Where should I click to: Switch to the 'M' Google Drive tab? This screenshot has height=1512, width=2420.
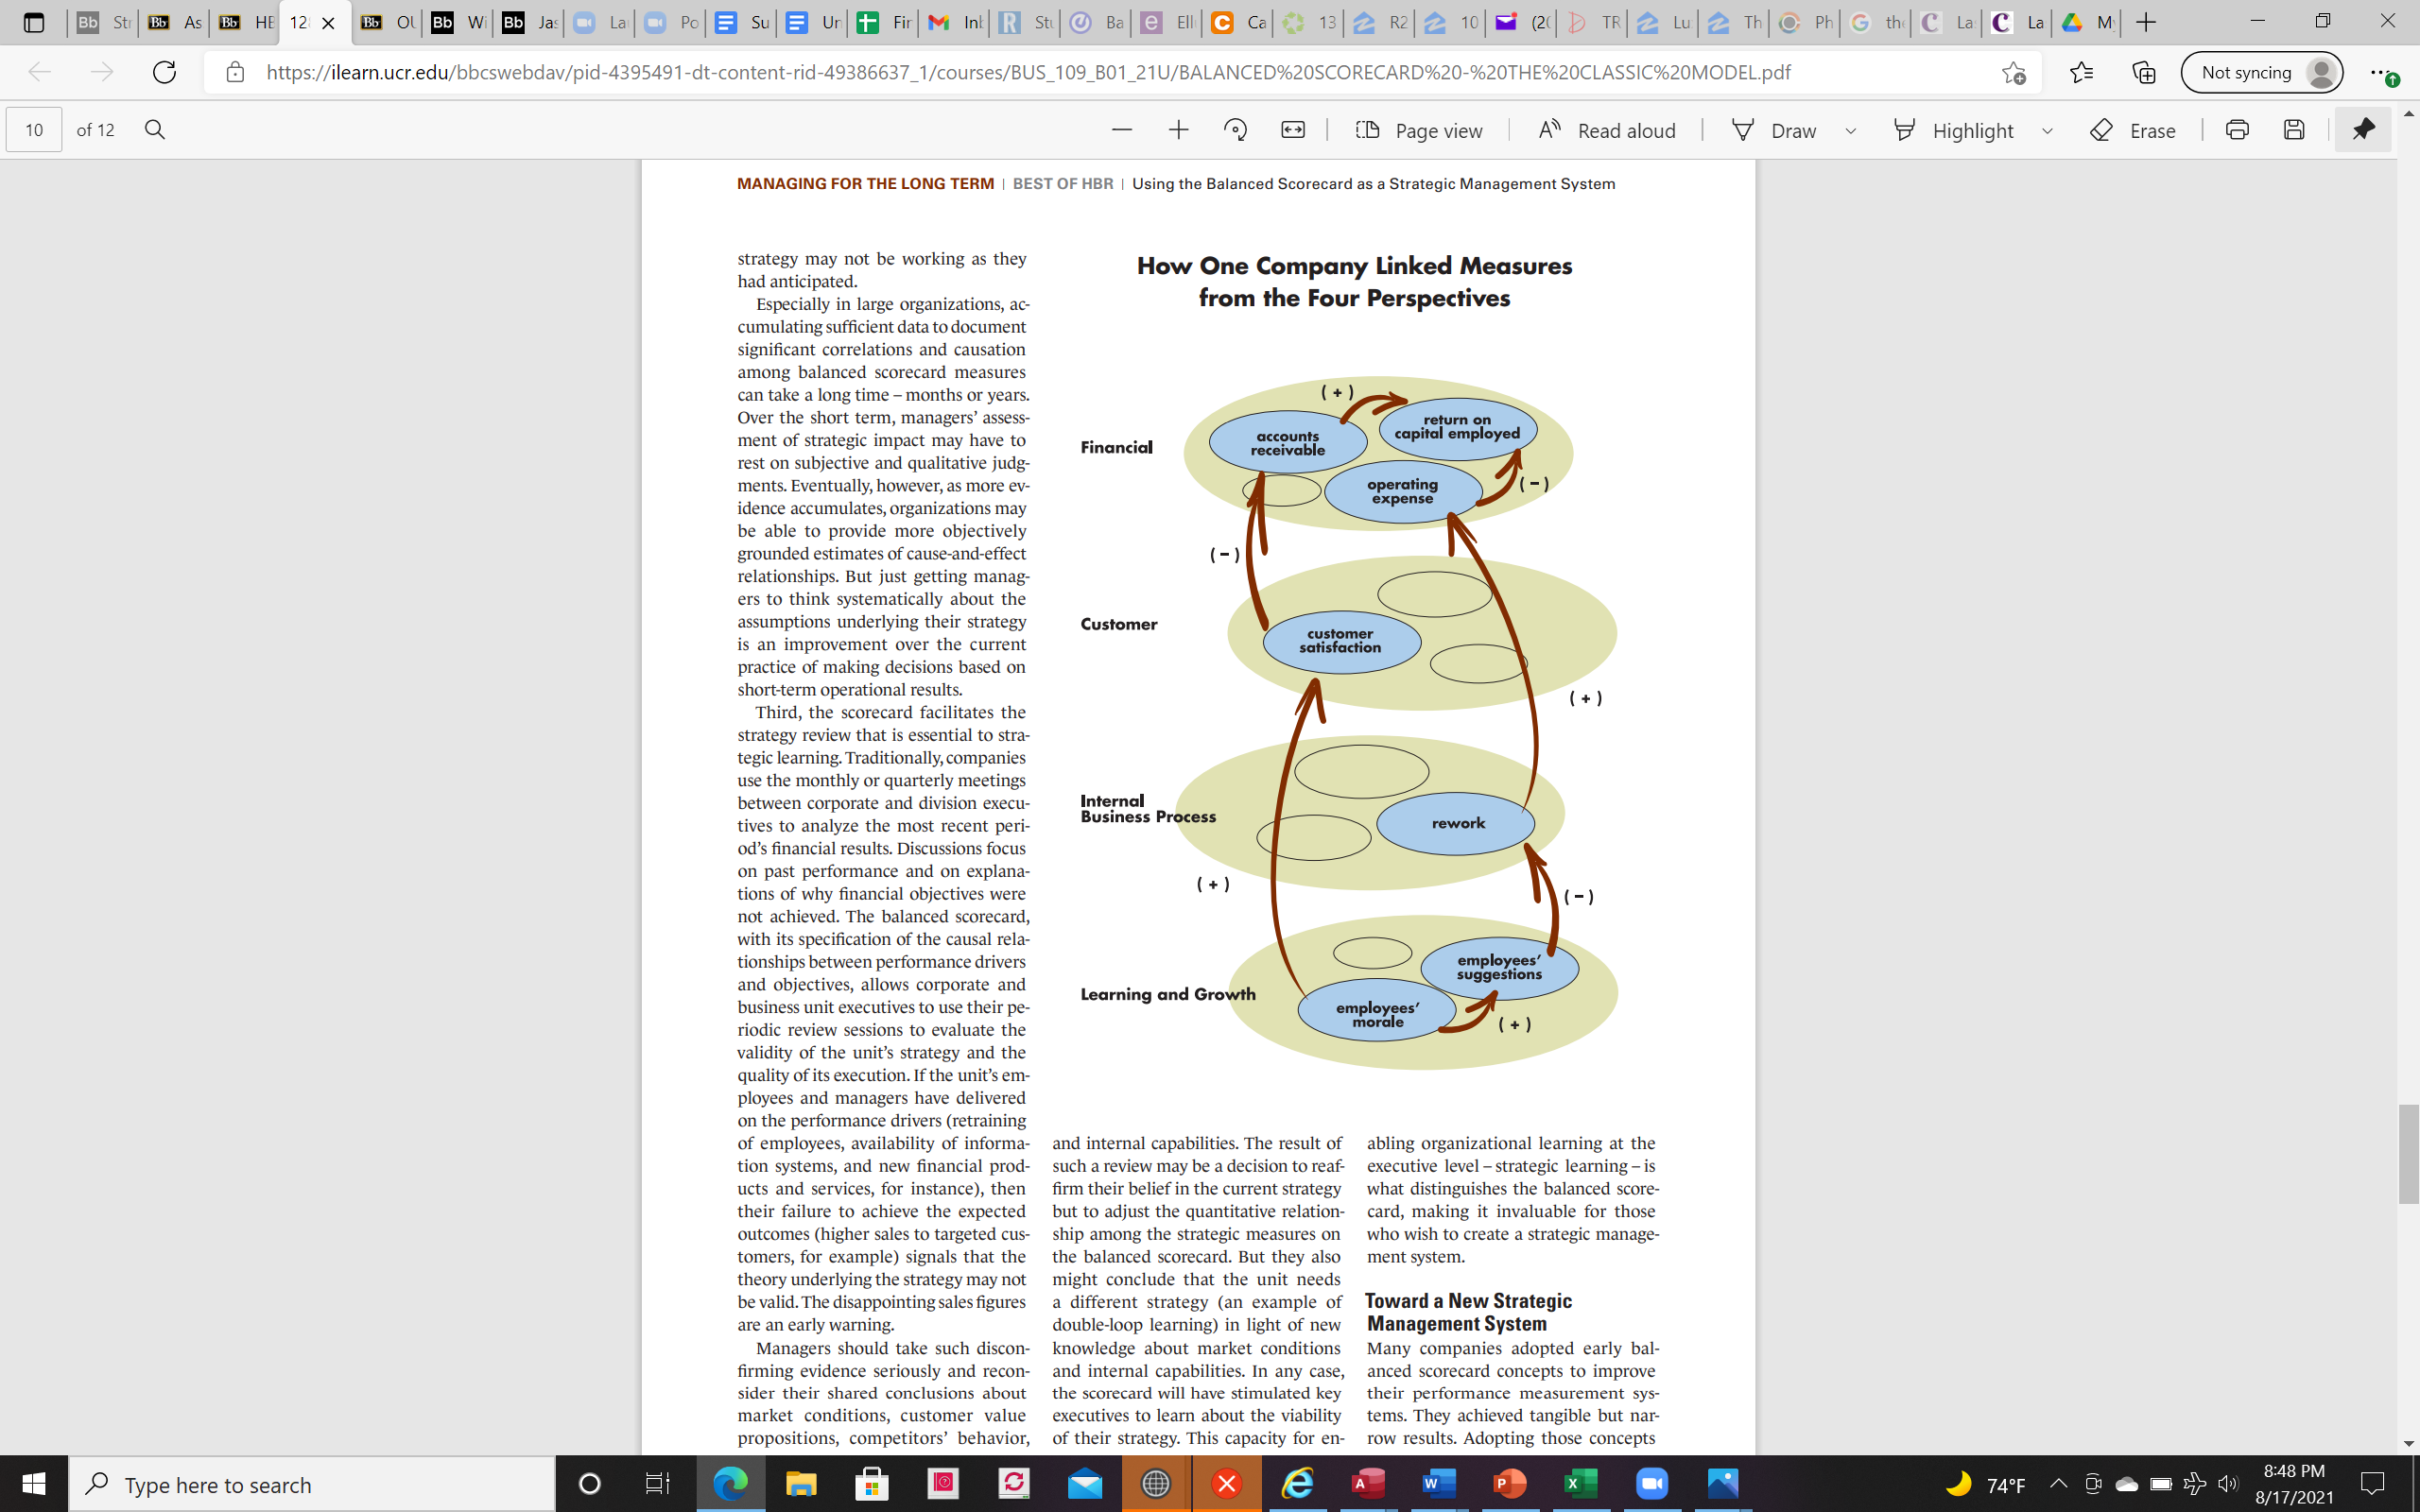pos(2089,22)
